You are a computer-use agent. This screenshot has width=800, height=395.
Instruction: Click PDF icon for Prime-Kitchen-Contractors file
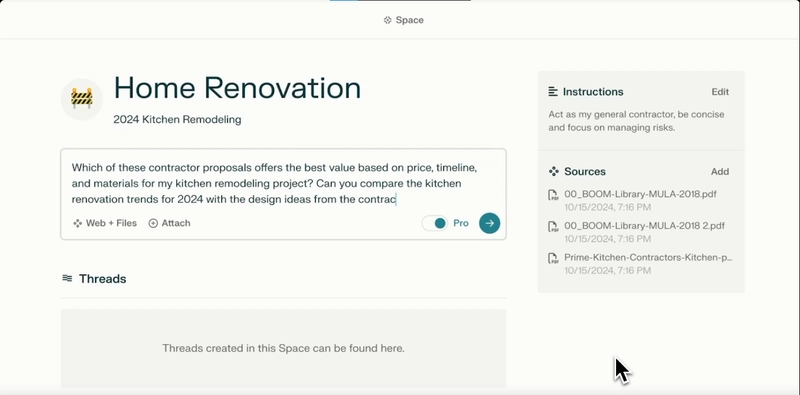click(553, 258)
